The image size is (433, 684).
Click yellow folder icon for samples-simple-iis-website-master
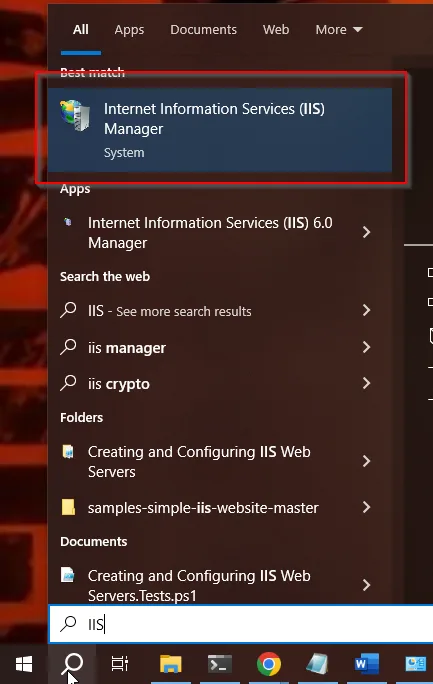pos(68,507)
